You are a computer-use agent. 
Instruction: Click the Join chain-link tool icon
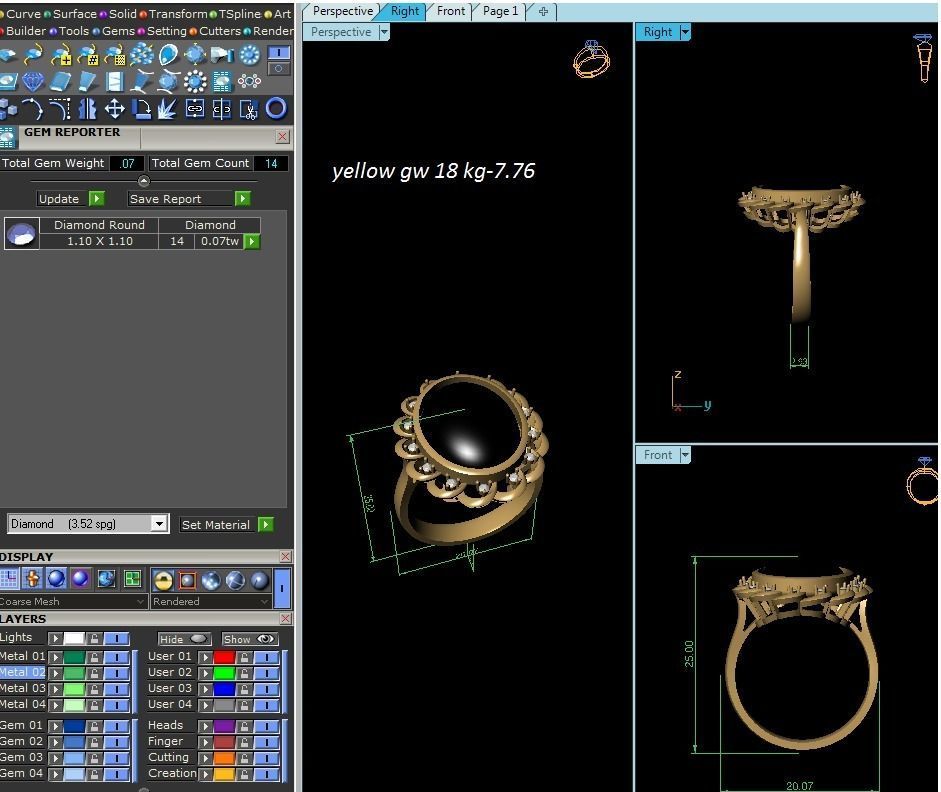click(x=195, y=109)
